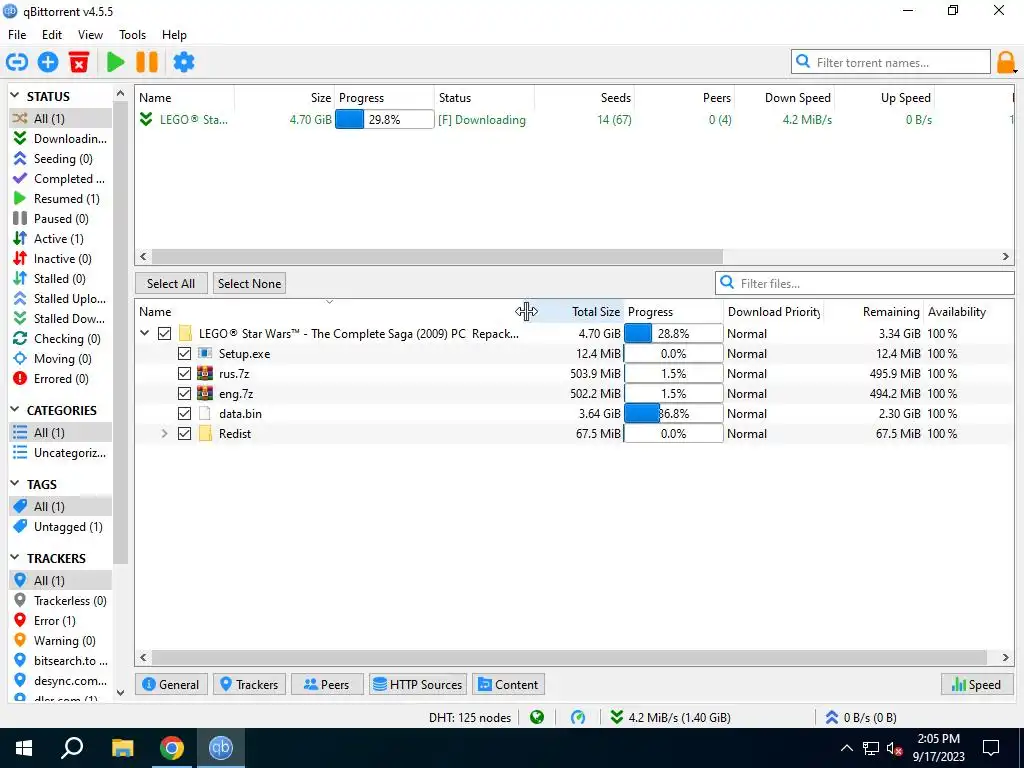Toggle alternative speed limits icon
This screenshot has height=768, width=1024.
578,717
